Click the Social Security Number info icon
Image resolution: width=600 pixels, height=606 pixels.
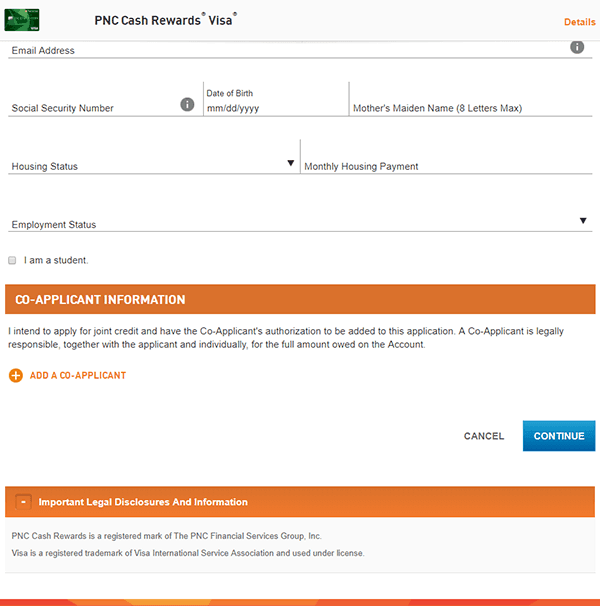(187, 104)
